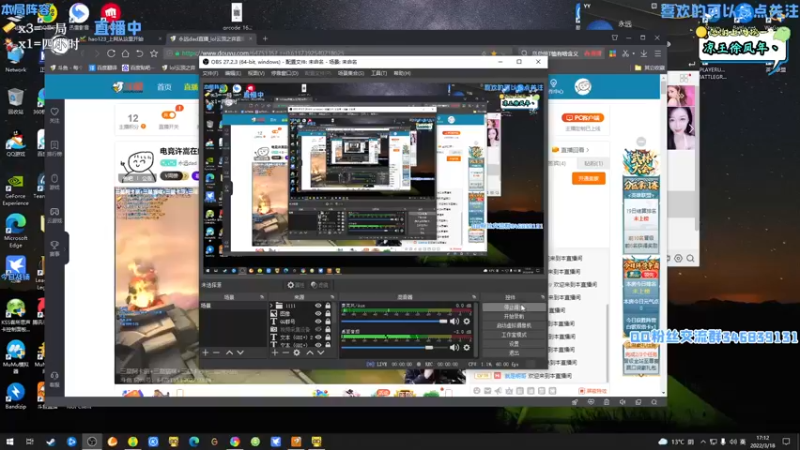Screen dimensions: 800x450
Task: Open browser downloads icon
Action: click(644, 53)
